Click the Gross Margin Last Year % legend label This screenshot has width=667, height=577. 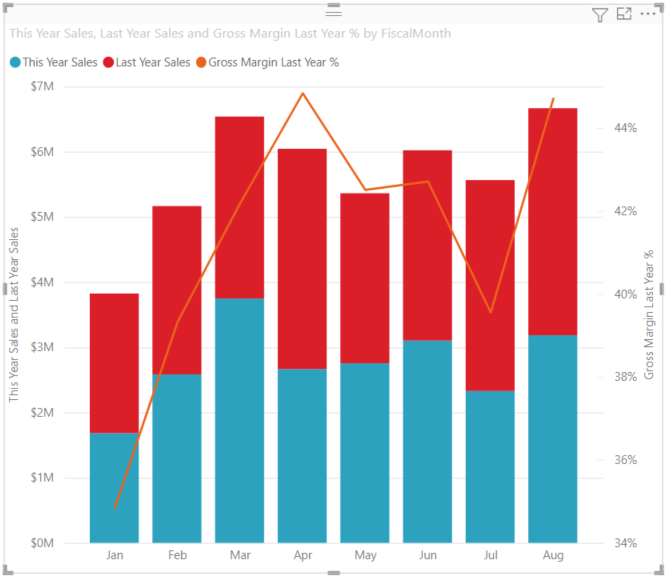pyautogui.click(x=274, y=63)
